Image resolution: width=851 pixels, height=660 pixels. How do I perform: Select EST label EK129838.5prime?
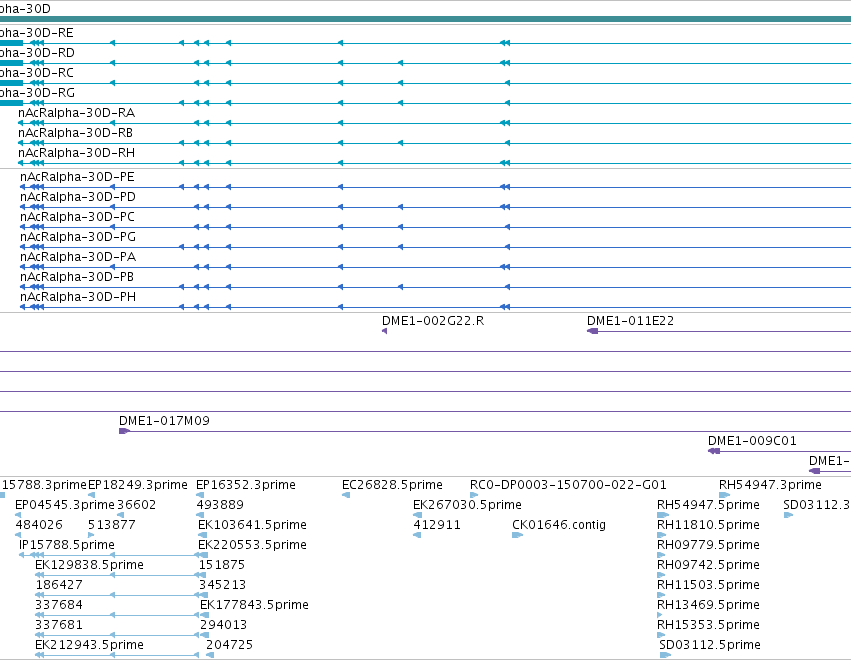pyautogui.click(x=90, y=565)
